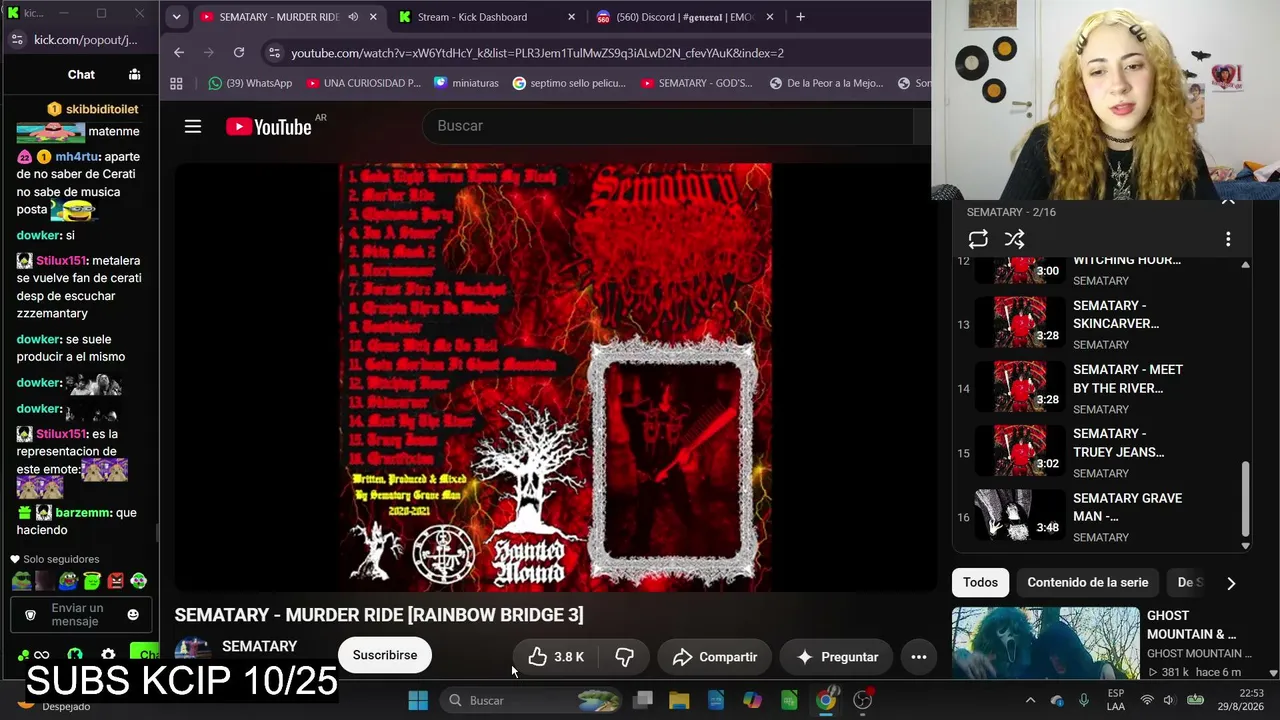The height and width of the screenshot is (720, 1280).
Task: Select the Contenido de la serie chip
Action: (1087, 583)
